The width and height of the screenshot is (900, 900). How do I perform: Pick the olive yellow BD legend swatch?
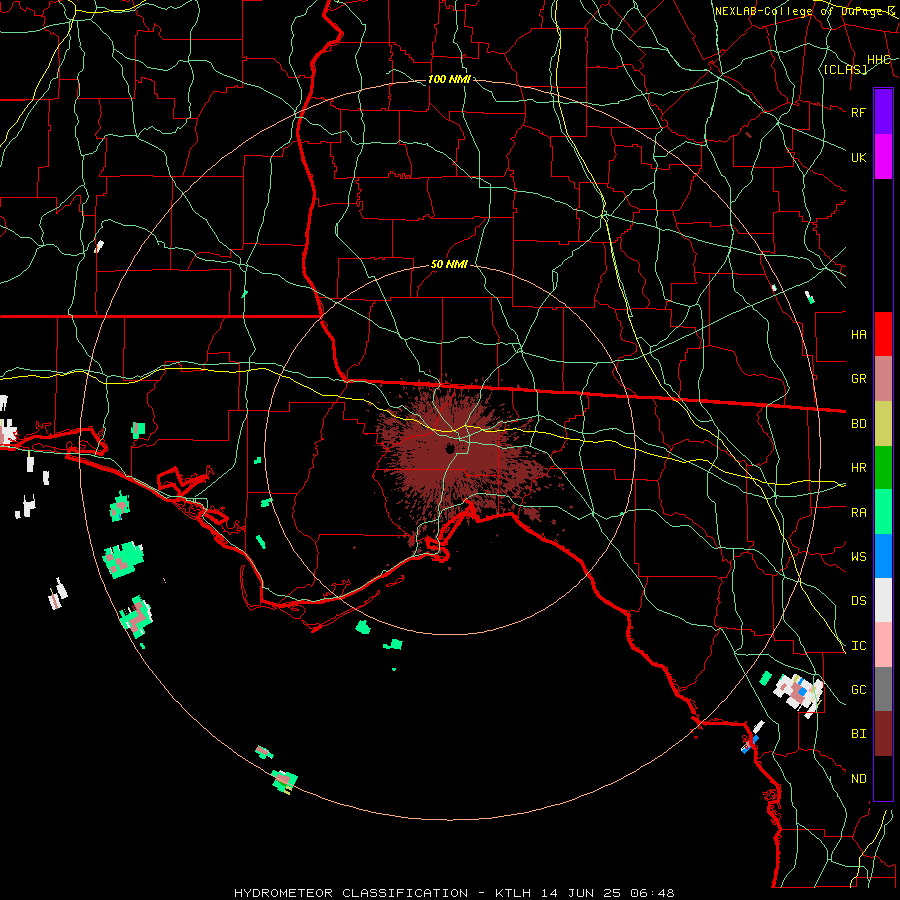click(883, 424)
